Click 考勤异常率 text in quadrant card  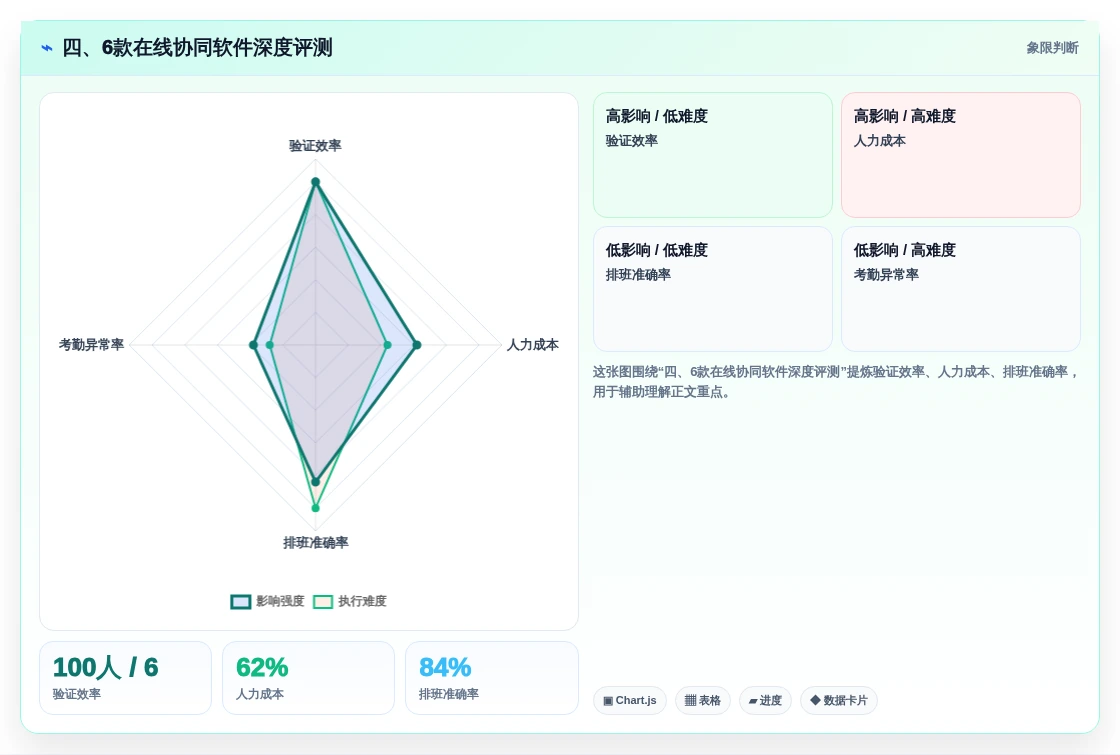(x=886, y=275)
